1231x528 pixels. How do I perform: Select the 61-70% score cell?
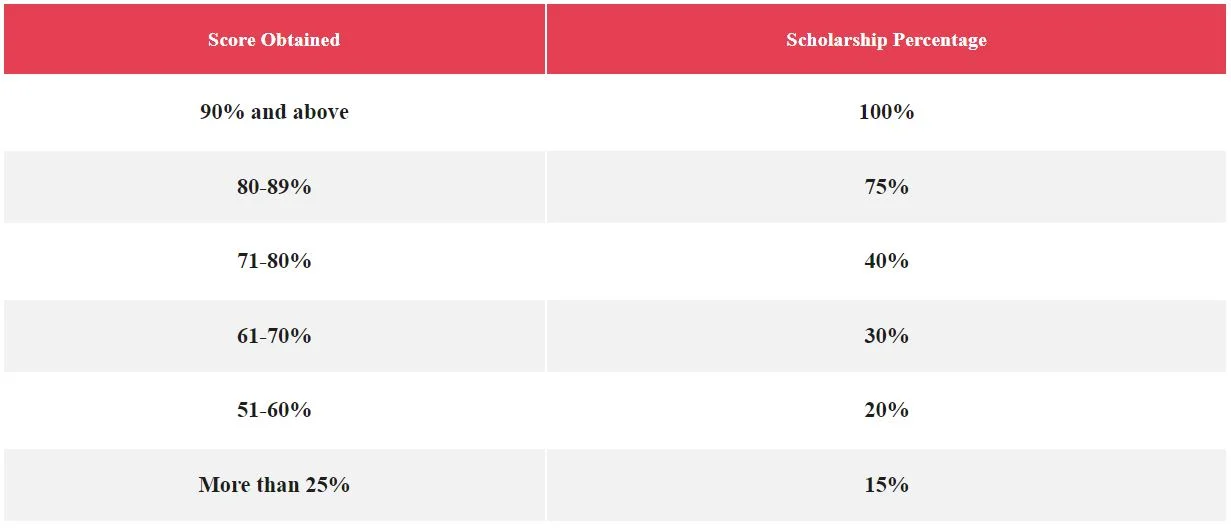pos(274,336)
